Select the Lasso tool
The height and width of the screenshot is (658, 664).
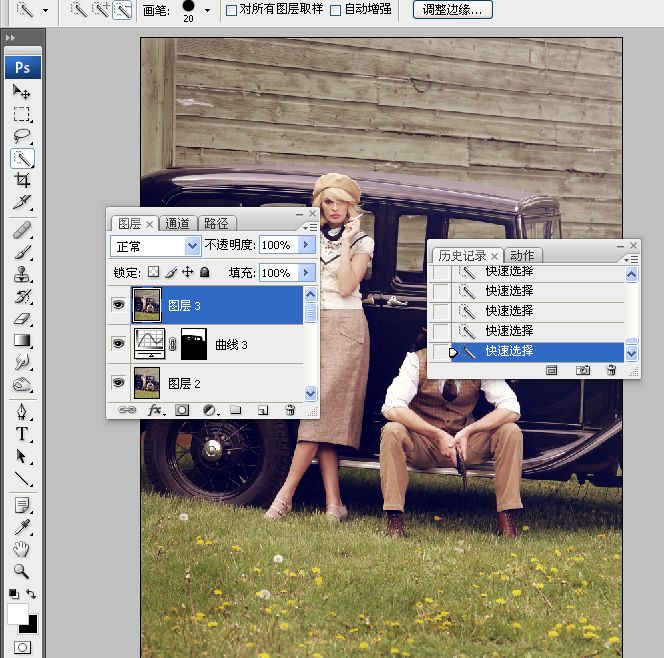(x=22, y=136)
